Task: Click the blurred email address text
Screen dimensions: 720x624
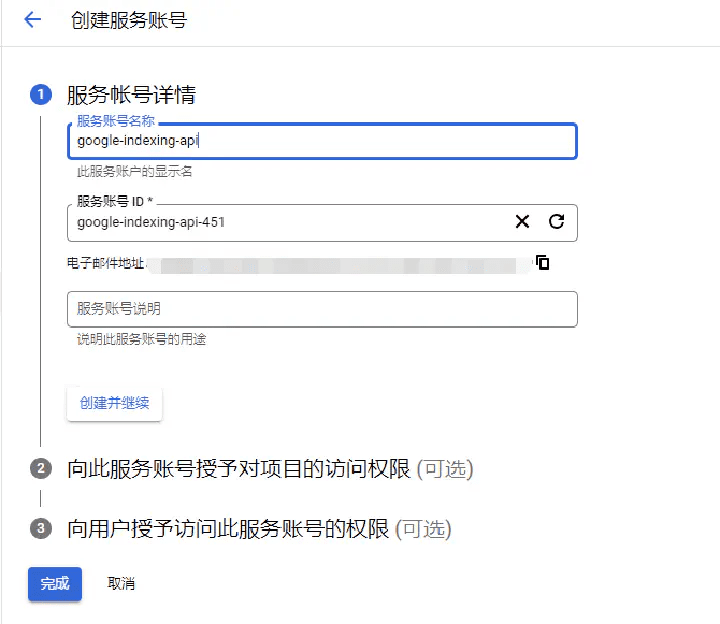Action: (340, 264)
